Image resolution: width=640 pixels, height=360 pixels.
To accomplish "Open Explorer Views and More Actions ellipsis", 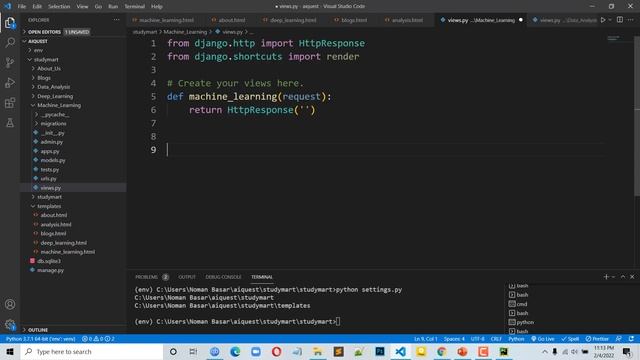I will [x=117, y=20].
